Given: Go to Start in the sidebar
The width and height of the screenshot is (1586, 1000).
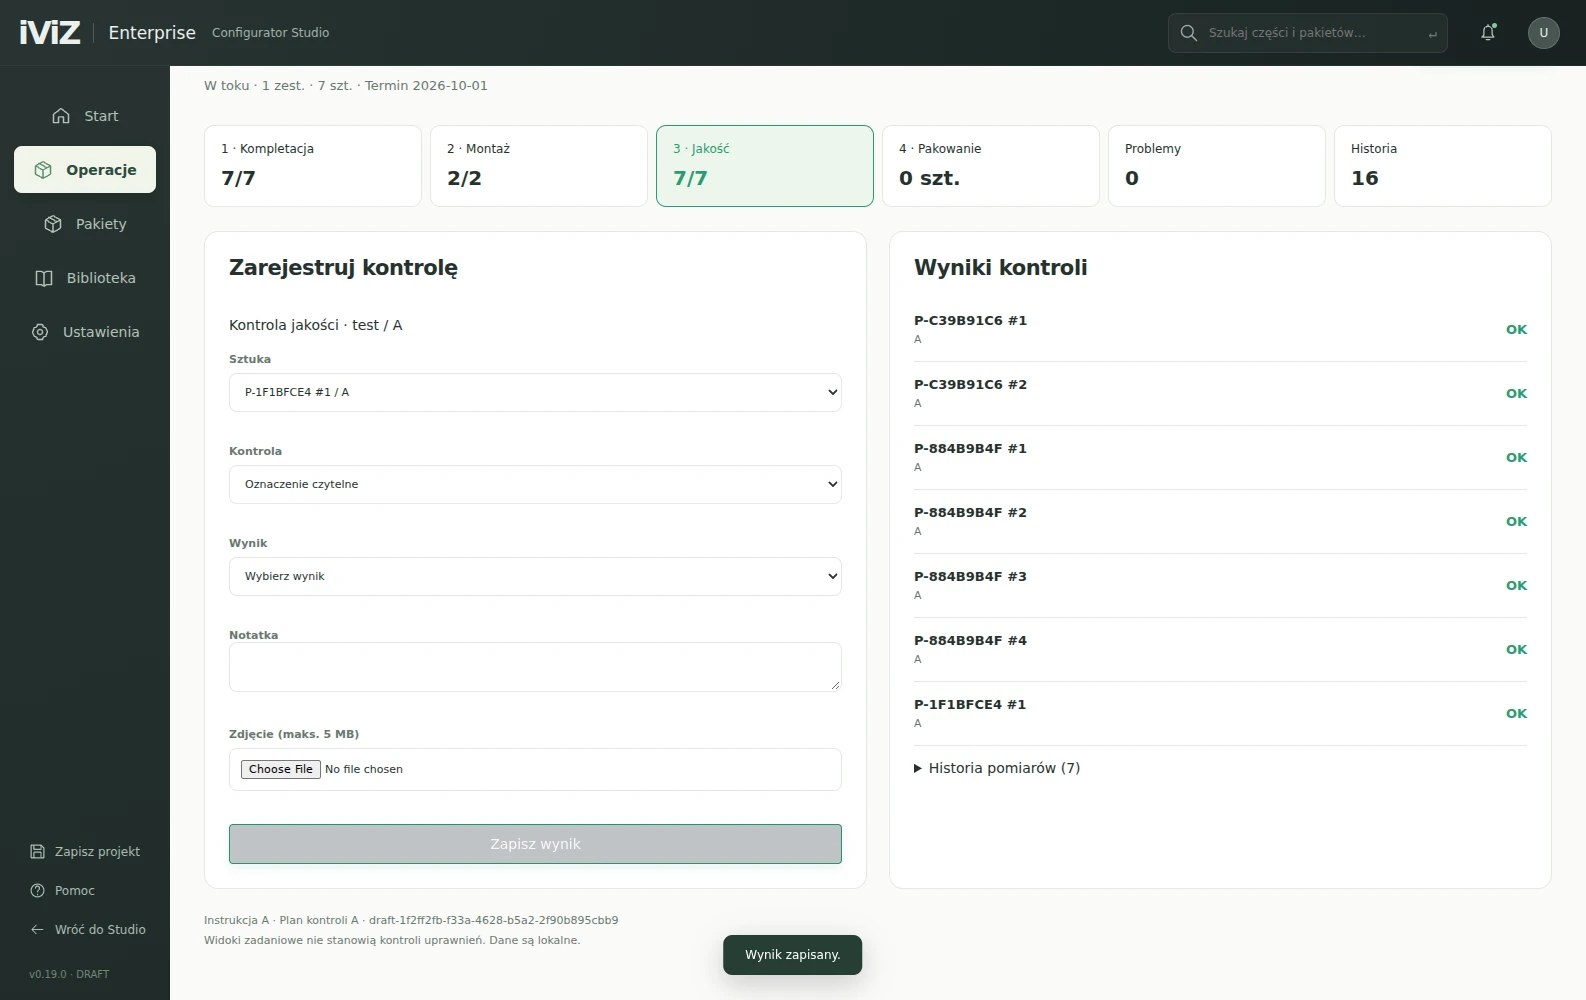Looking at the screenshot, I should [x=85, y=116].
